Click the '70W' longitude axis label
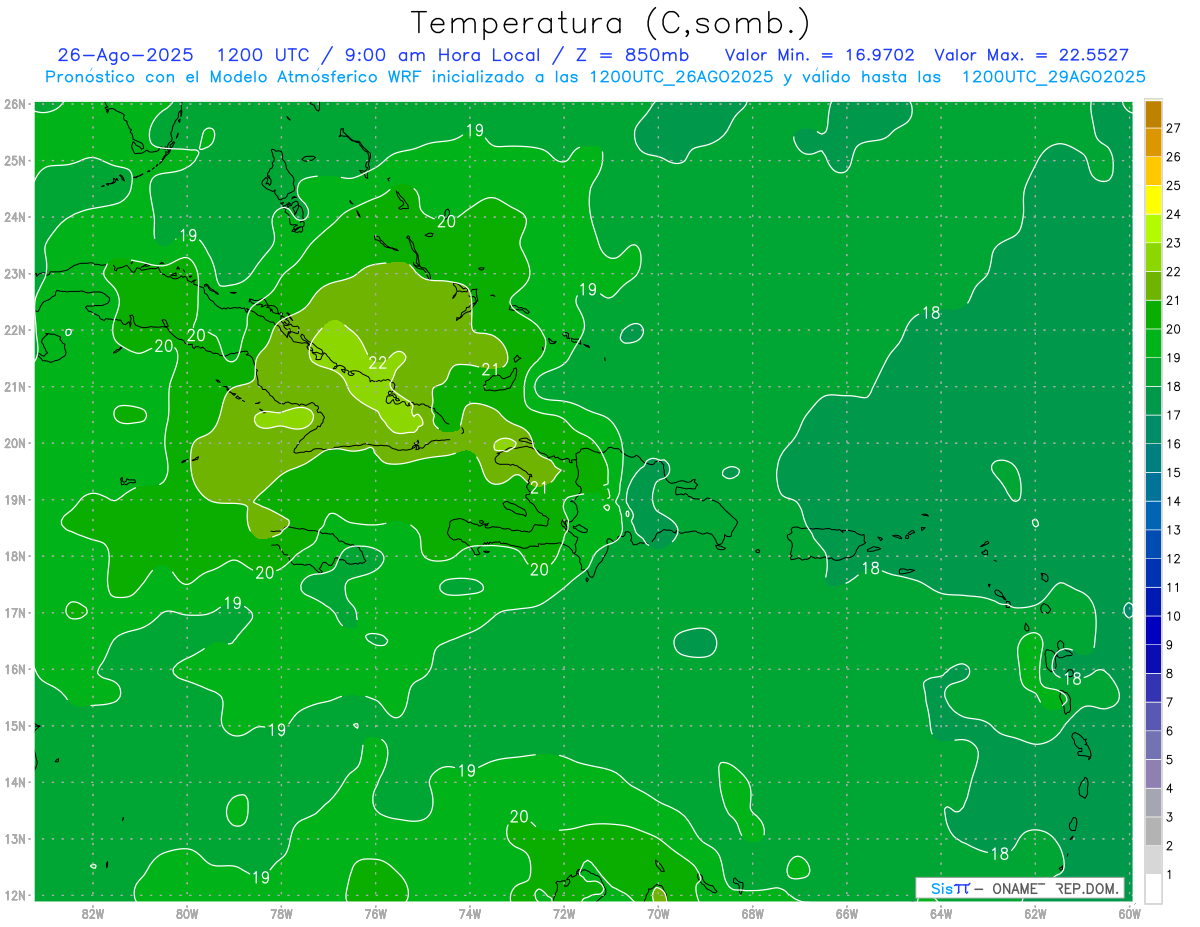 658,912
